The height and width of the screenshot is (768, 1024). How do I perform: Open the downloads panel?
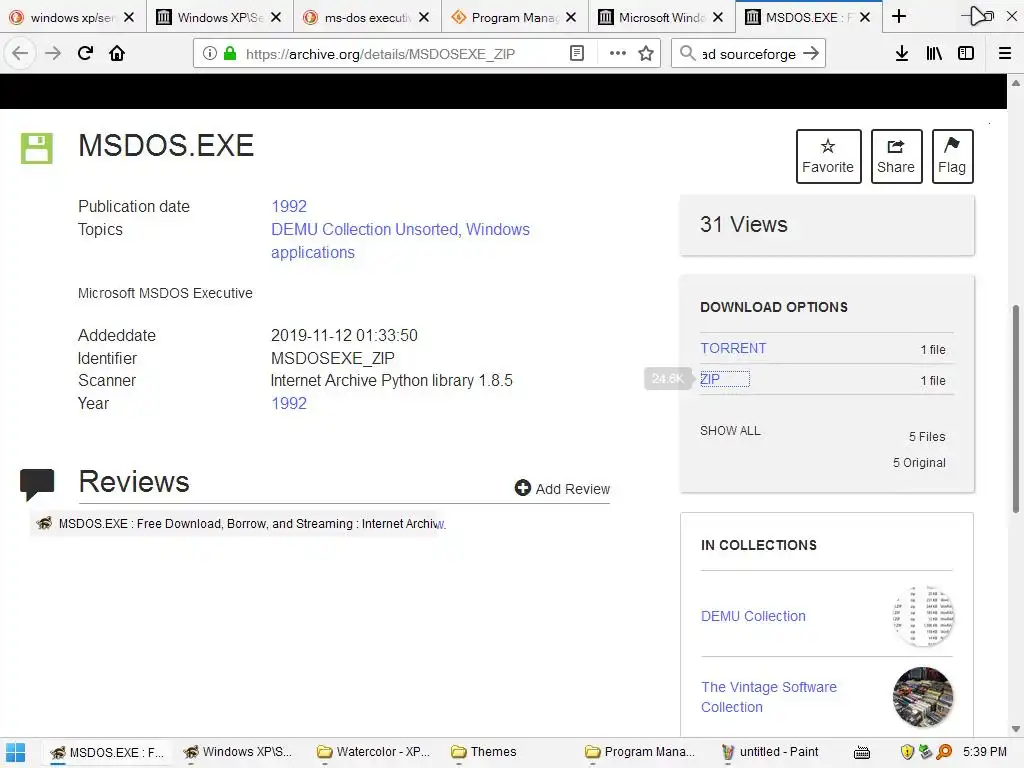(902, 54)
